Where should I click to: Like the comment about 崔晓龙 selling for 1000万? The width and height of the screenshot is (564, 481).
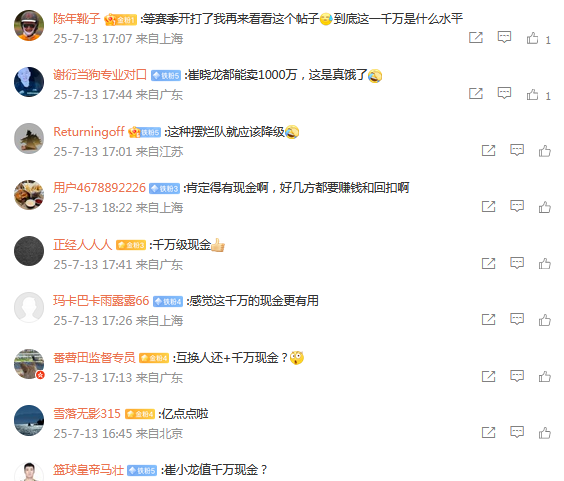[532, 94]
